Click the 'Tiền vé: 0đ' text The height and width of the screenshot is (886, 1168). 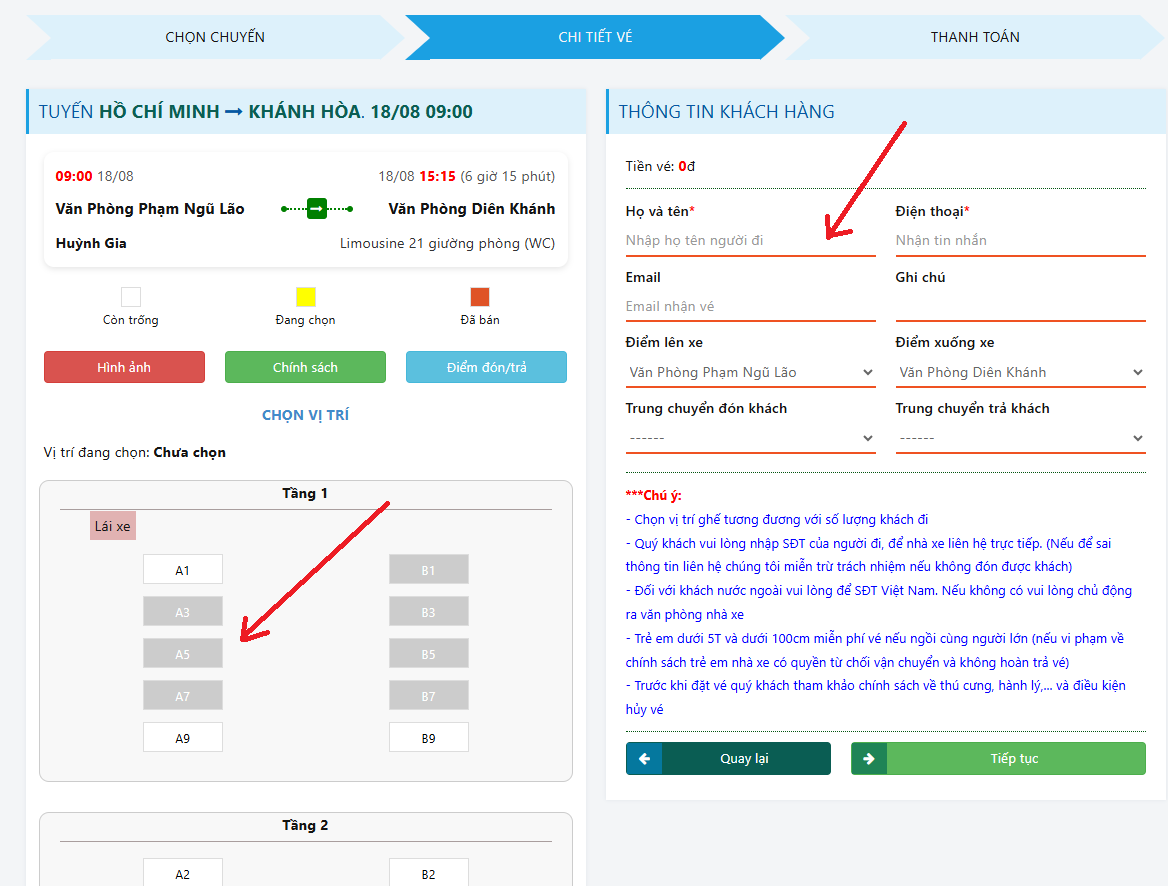point(660,166)
